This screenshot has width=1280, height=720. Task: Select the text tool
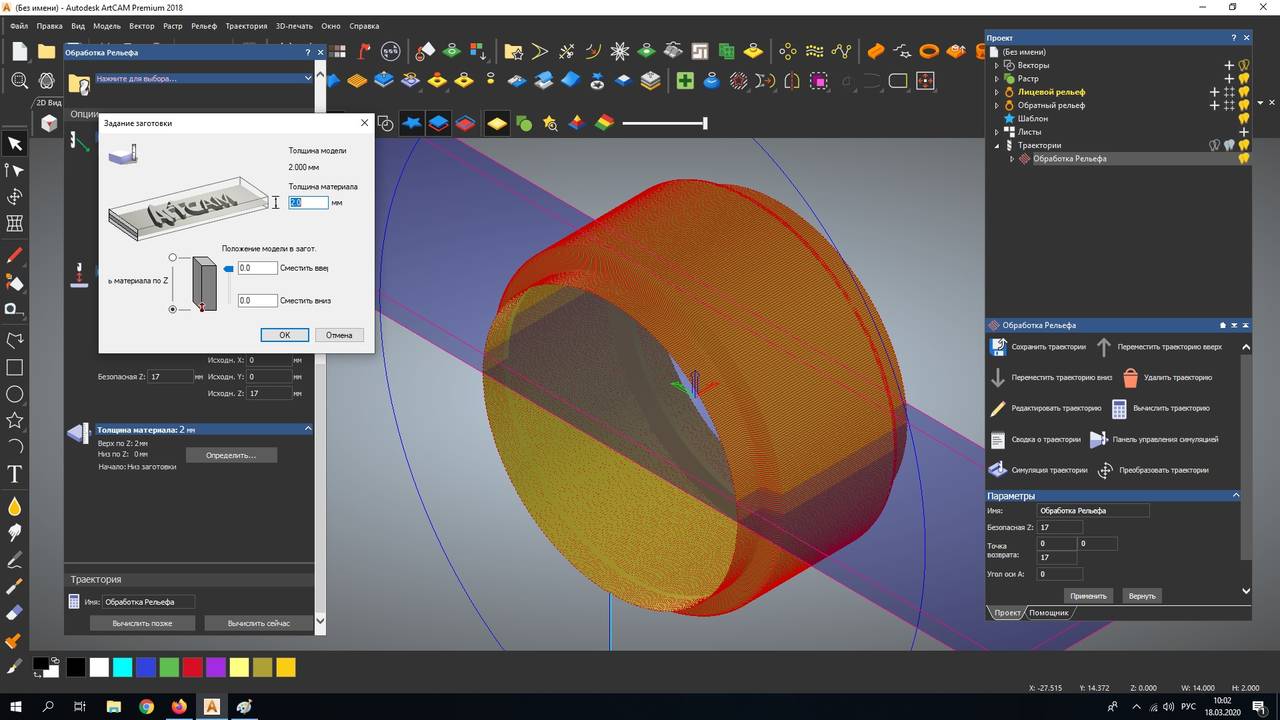(x=14, y=473)
